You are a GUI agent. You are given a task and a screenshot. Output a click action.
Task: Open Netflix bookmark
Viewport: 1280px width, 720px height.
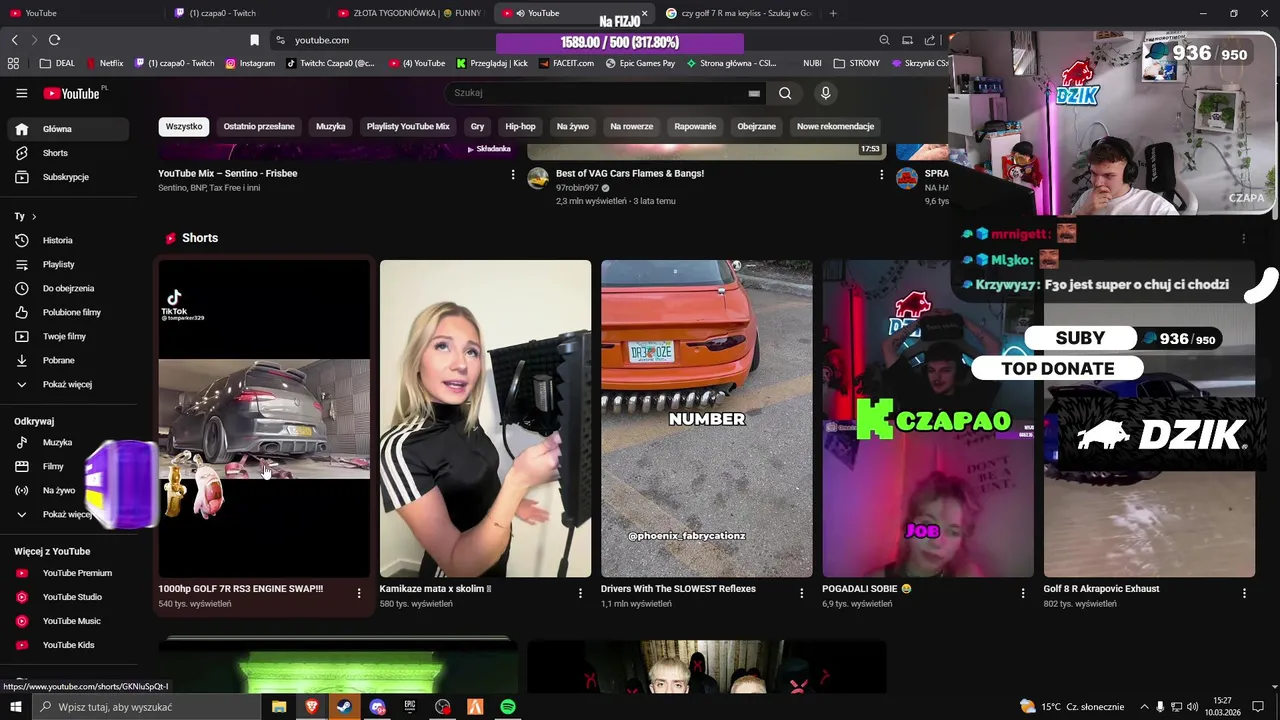click(x=105, y=63)
